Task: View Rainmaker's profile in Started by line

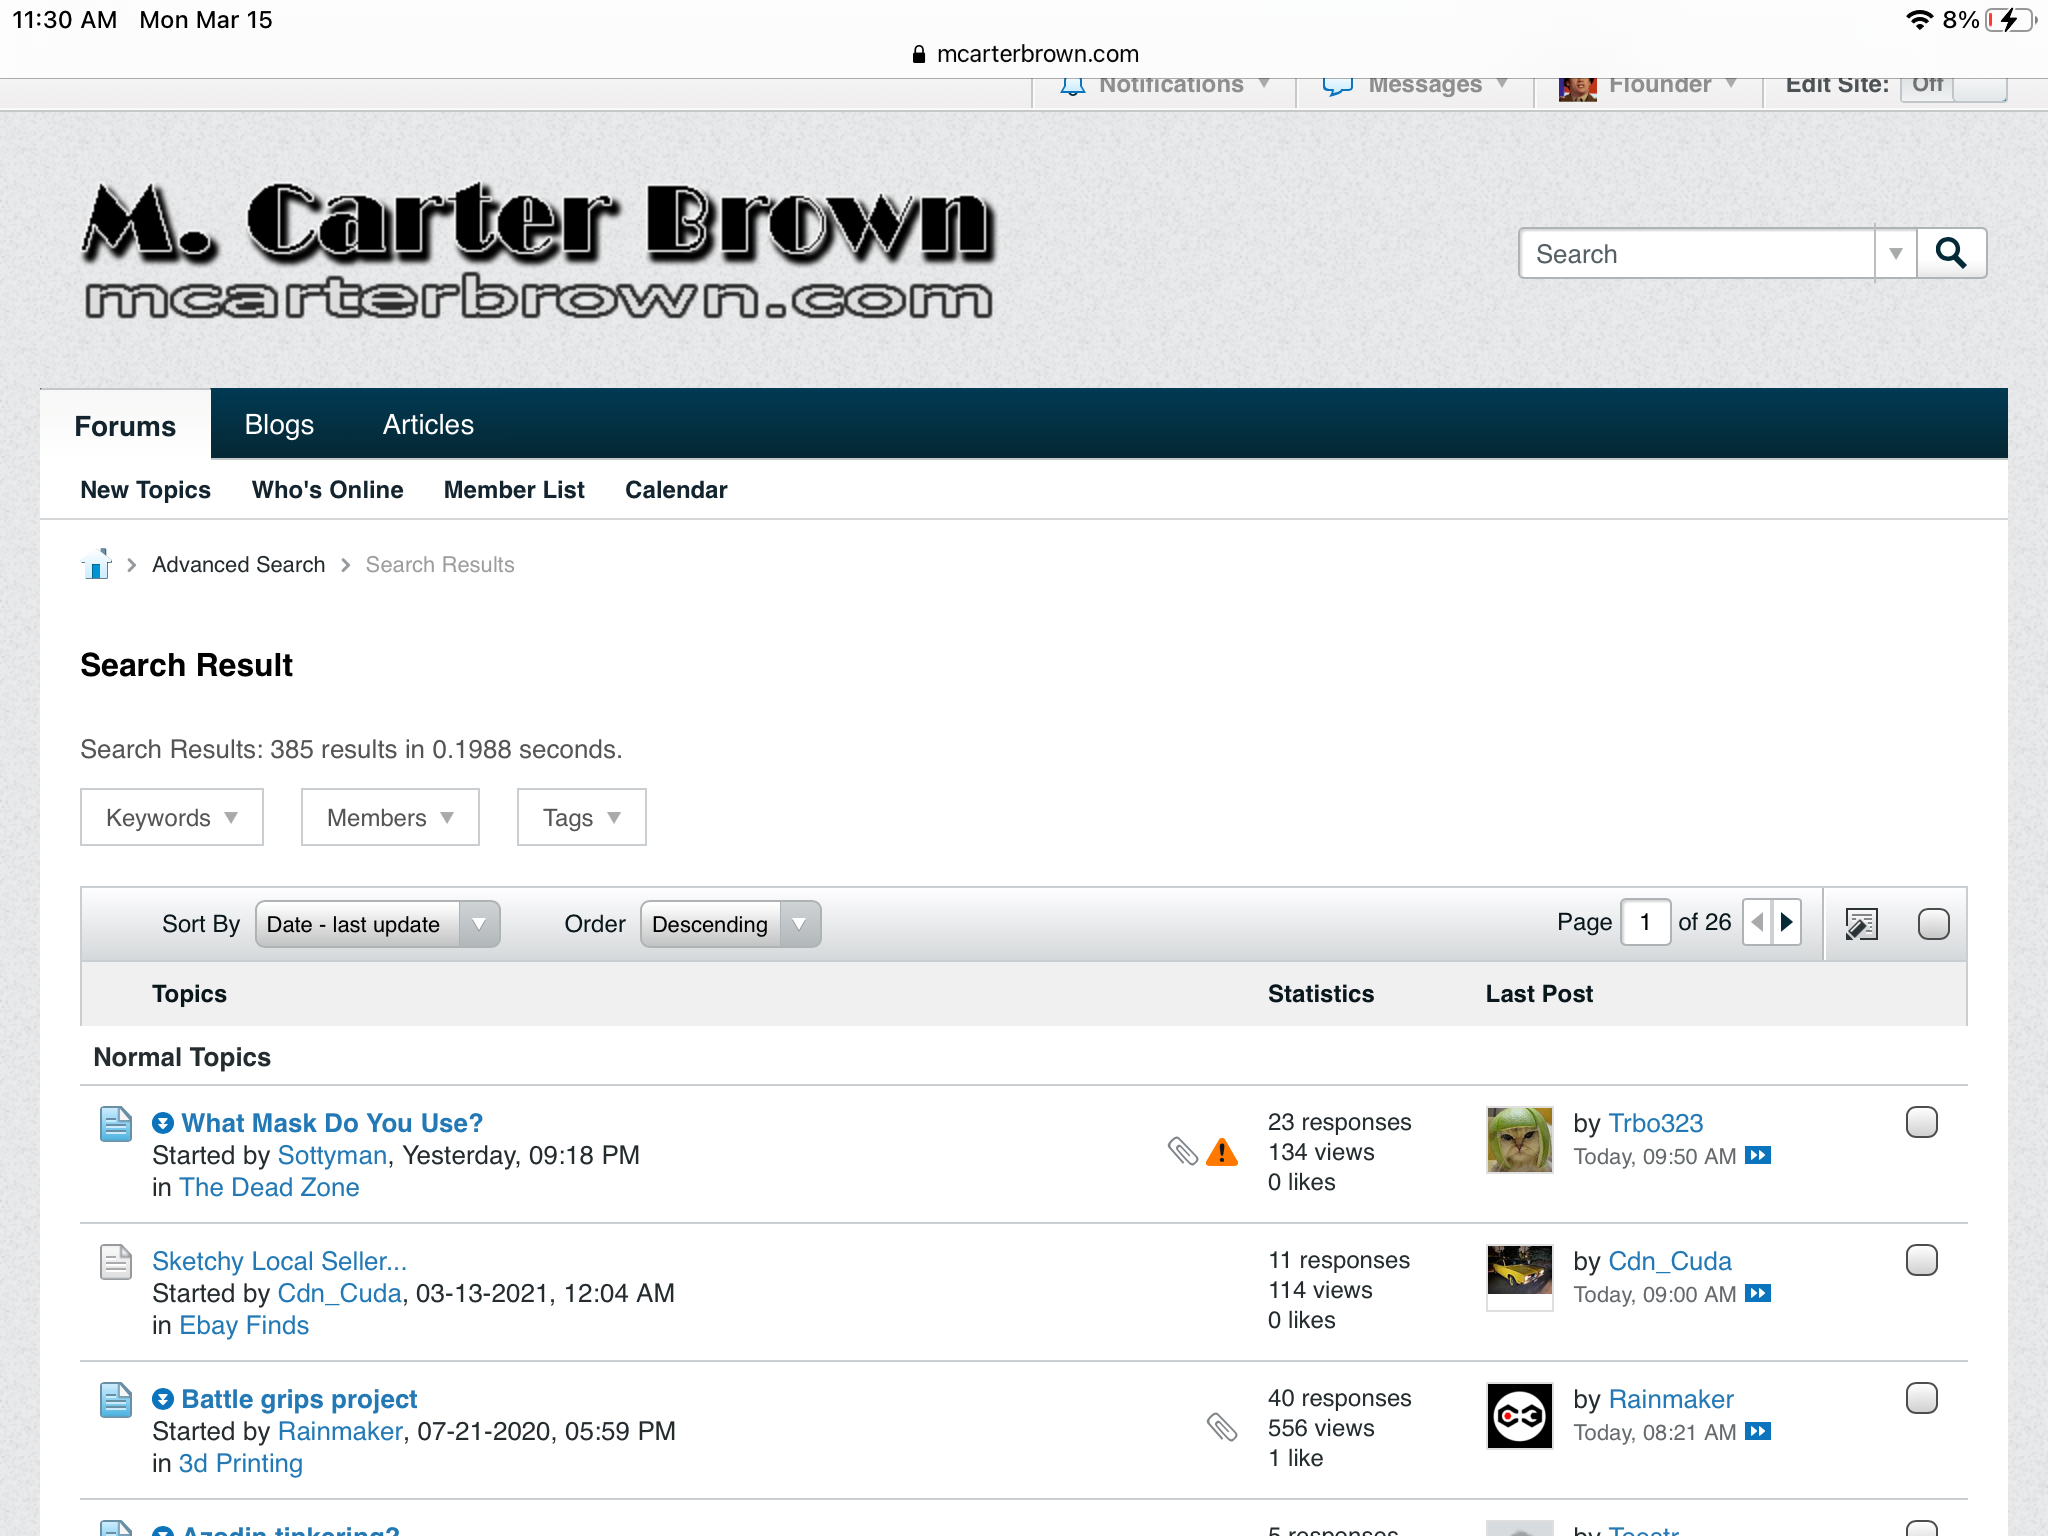Action: [340, 1431]
